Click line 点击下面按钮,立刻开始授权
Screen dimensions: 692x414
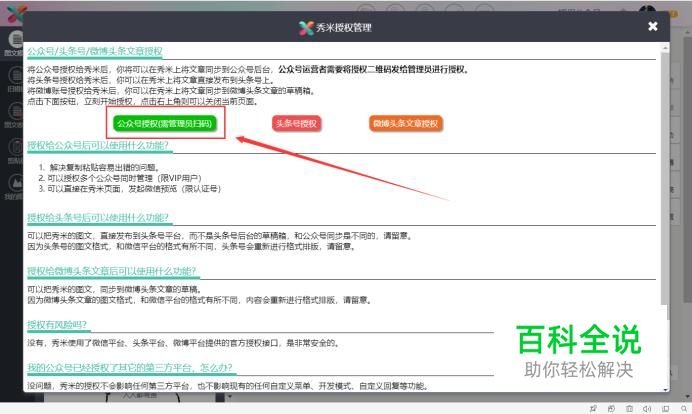[143, 101]
